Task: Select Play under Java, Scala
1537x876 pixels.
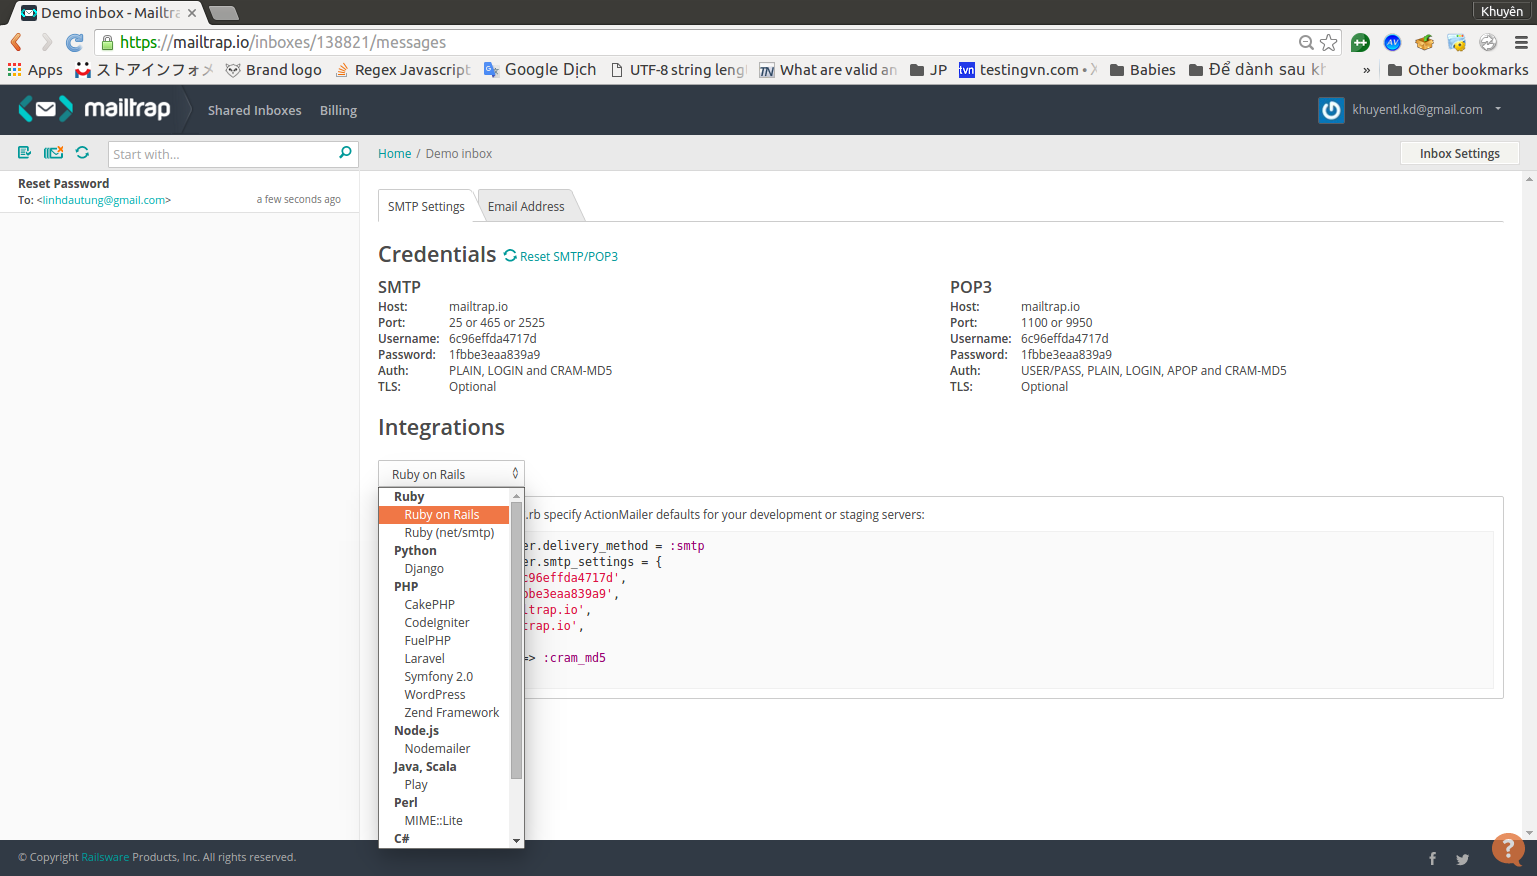Action: pyautogui.click(x=444, y=785)
